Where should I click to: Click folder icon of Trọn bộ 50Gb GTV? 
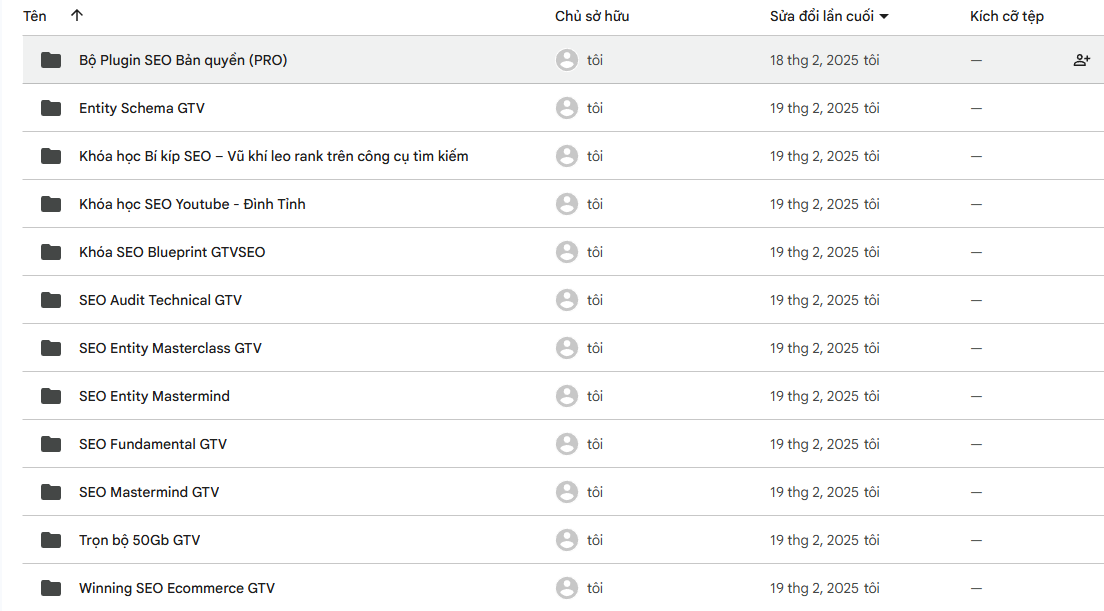(51, 540)
